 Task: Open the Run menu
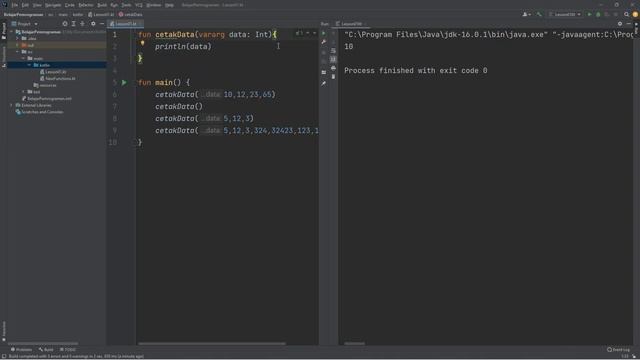114,5
